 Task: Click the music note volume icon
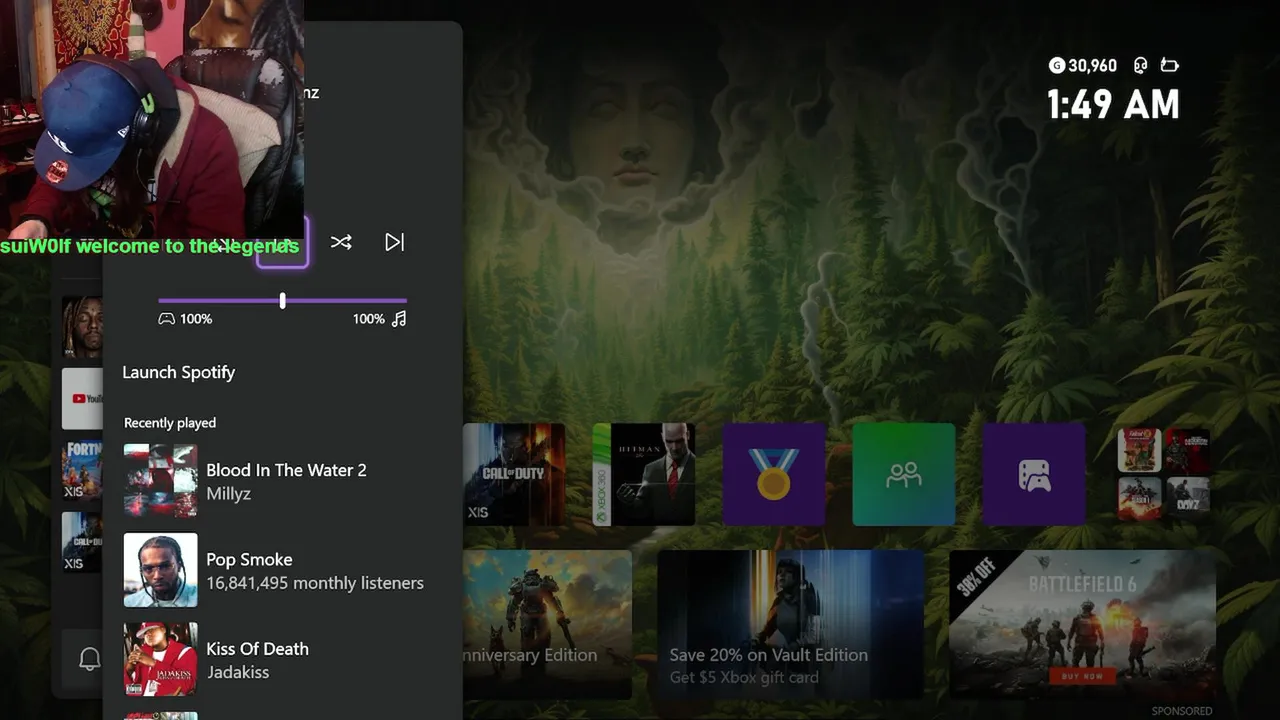(399, 319)
